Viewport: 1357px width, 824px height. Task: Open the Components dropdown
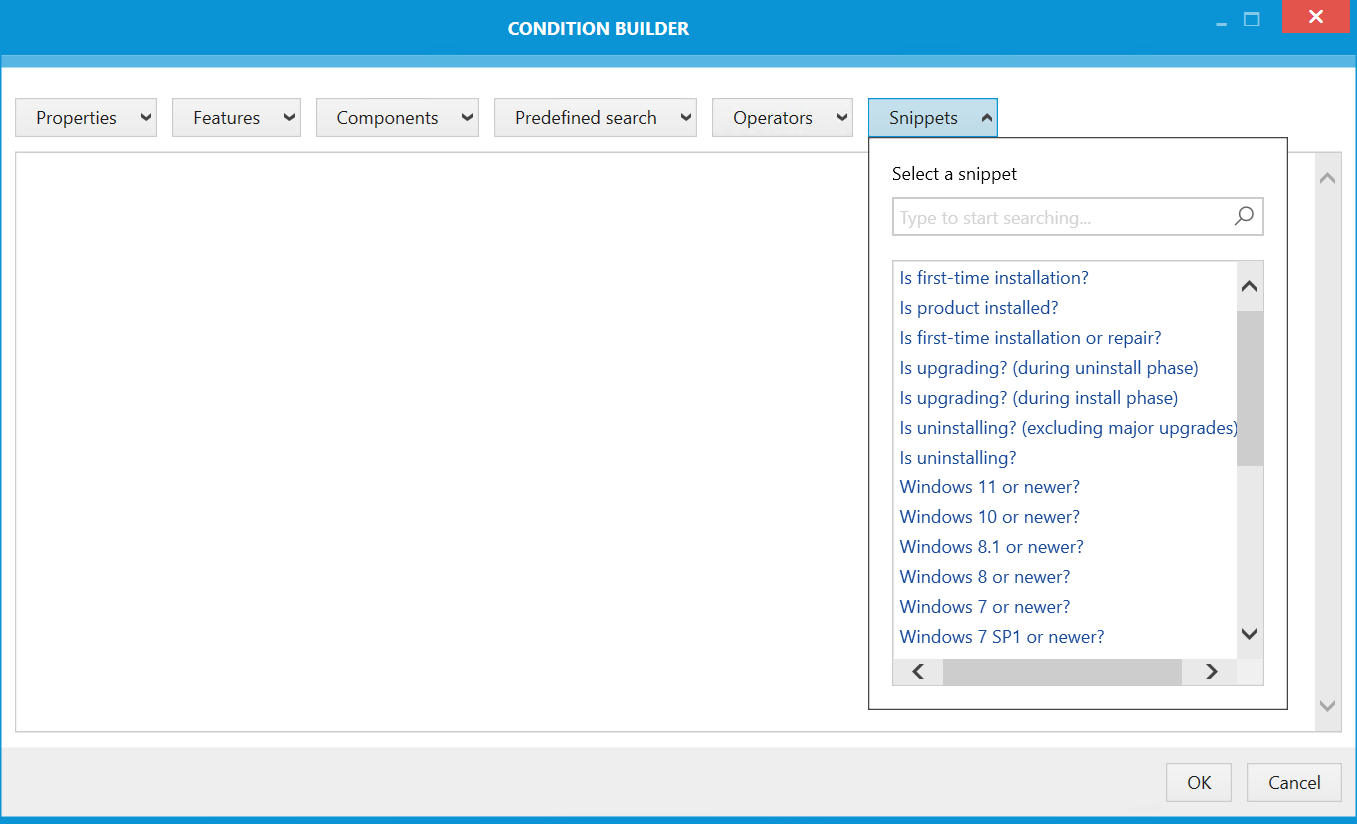pyautogui.click(x=397, y=117)
